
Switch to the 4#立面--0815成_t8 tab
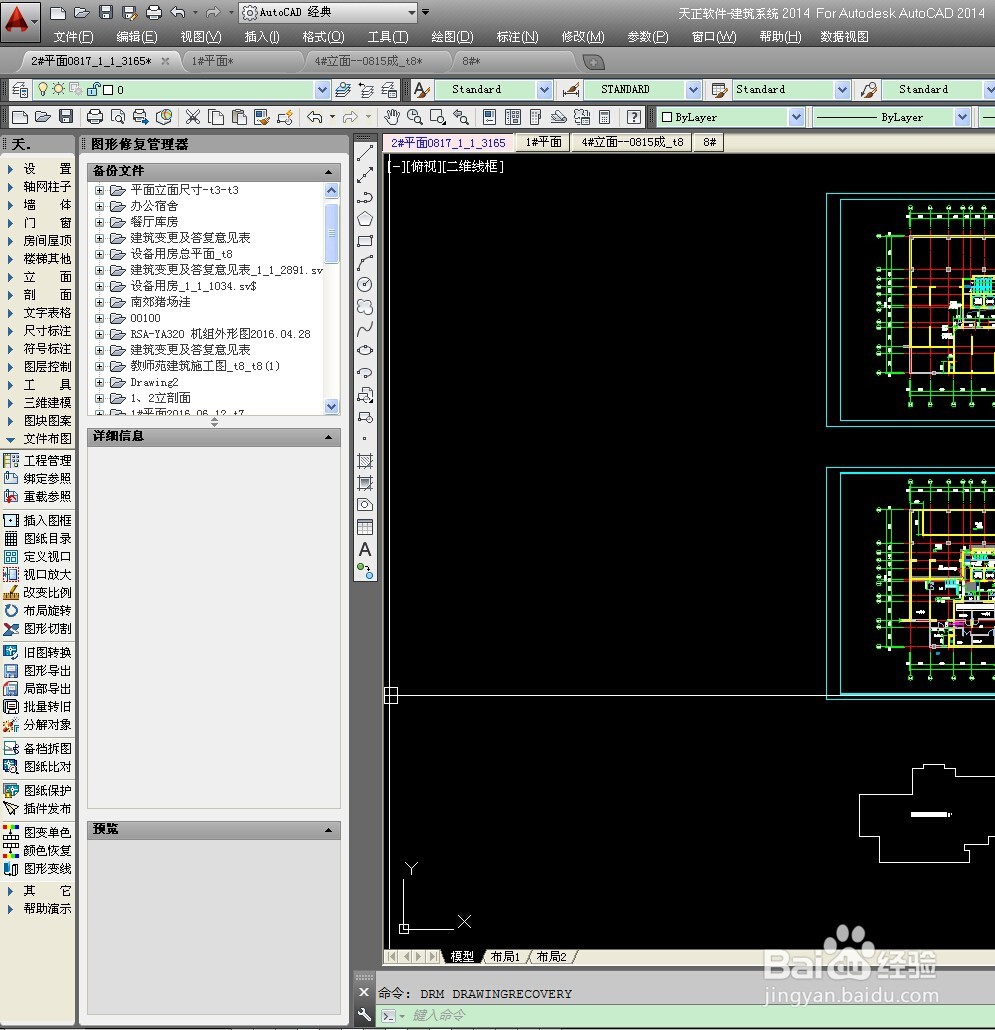pos(632,142)
